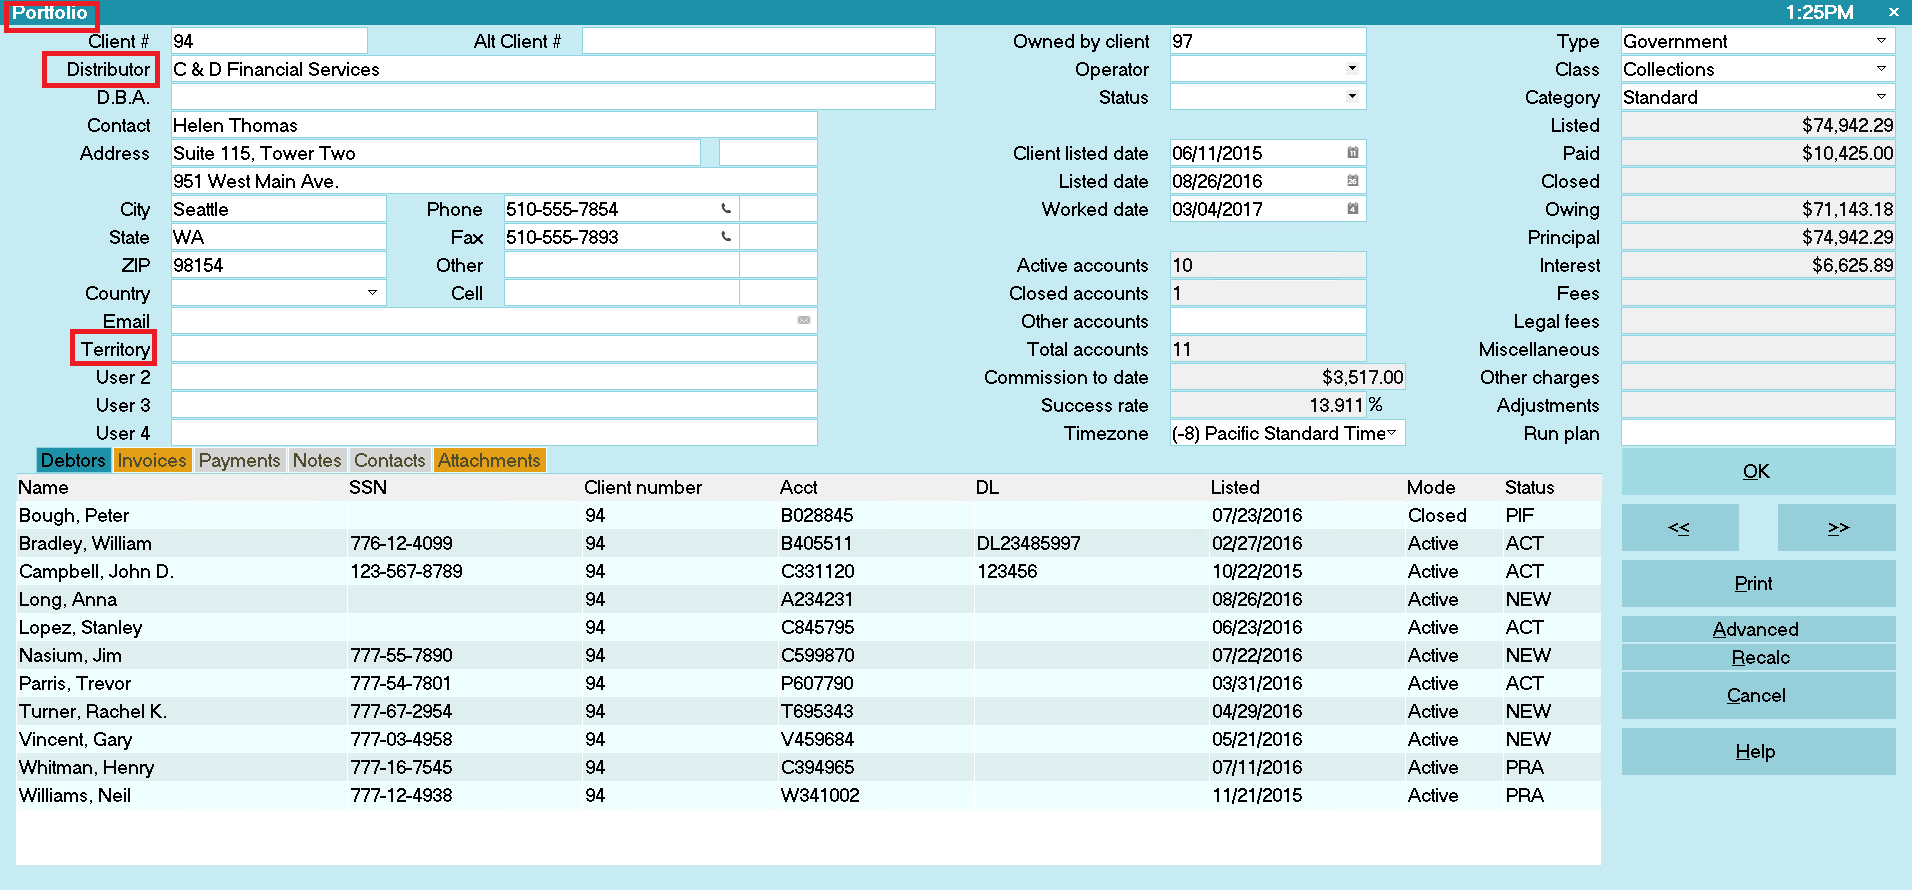
Task: Click the Recalc button
Action: [x=1758, y=657]
